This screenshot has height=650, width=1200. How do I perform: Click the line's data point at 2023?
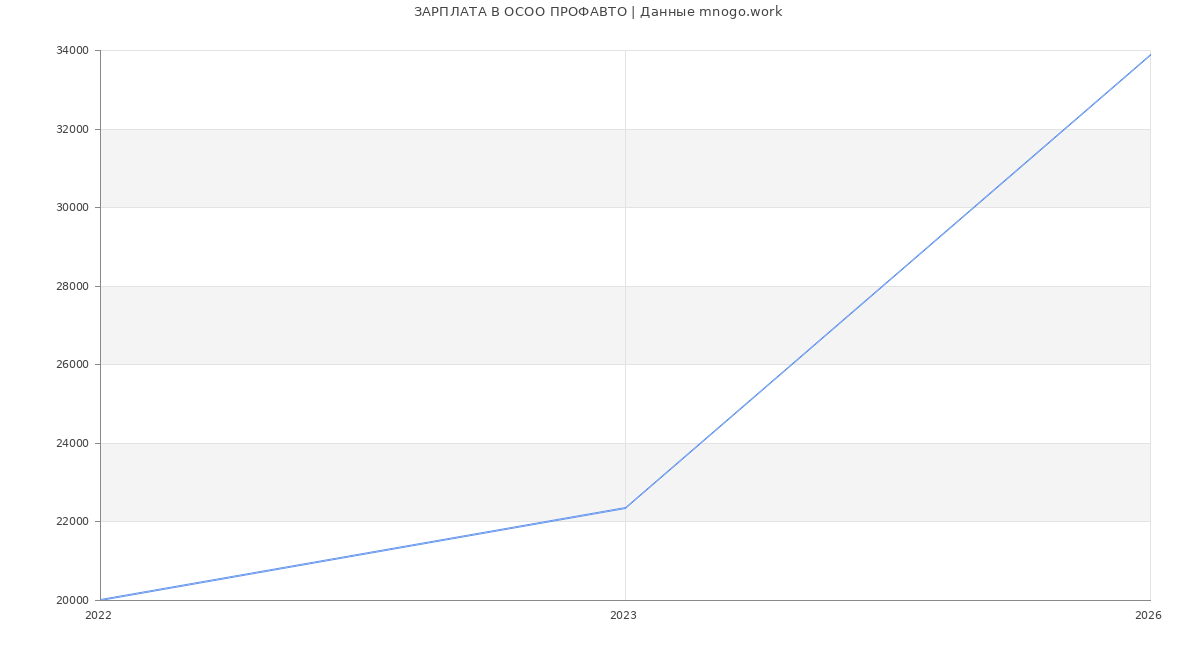pyautogui.click(x=625, y=508)
